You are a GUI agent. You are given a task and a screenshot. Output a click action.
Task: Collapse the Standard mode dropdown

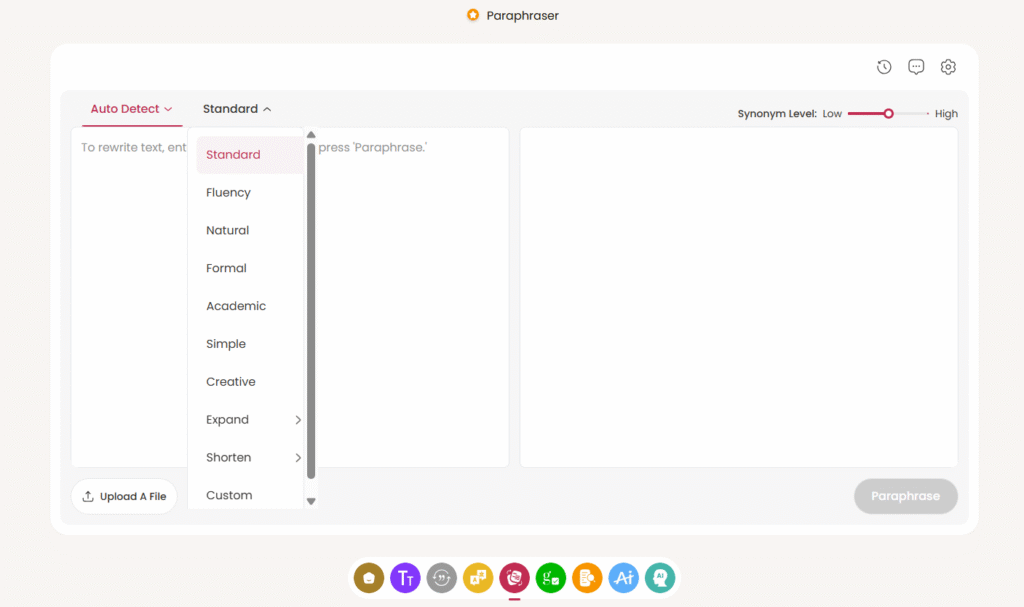click(x=237, y=109)
